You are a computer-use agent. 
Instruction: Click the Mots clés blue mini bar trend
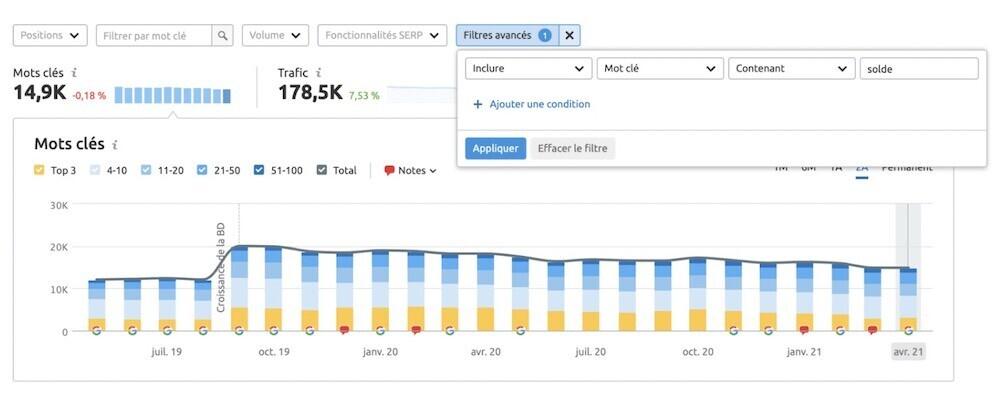(x=173, y=95)
